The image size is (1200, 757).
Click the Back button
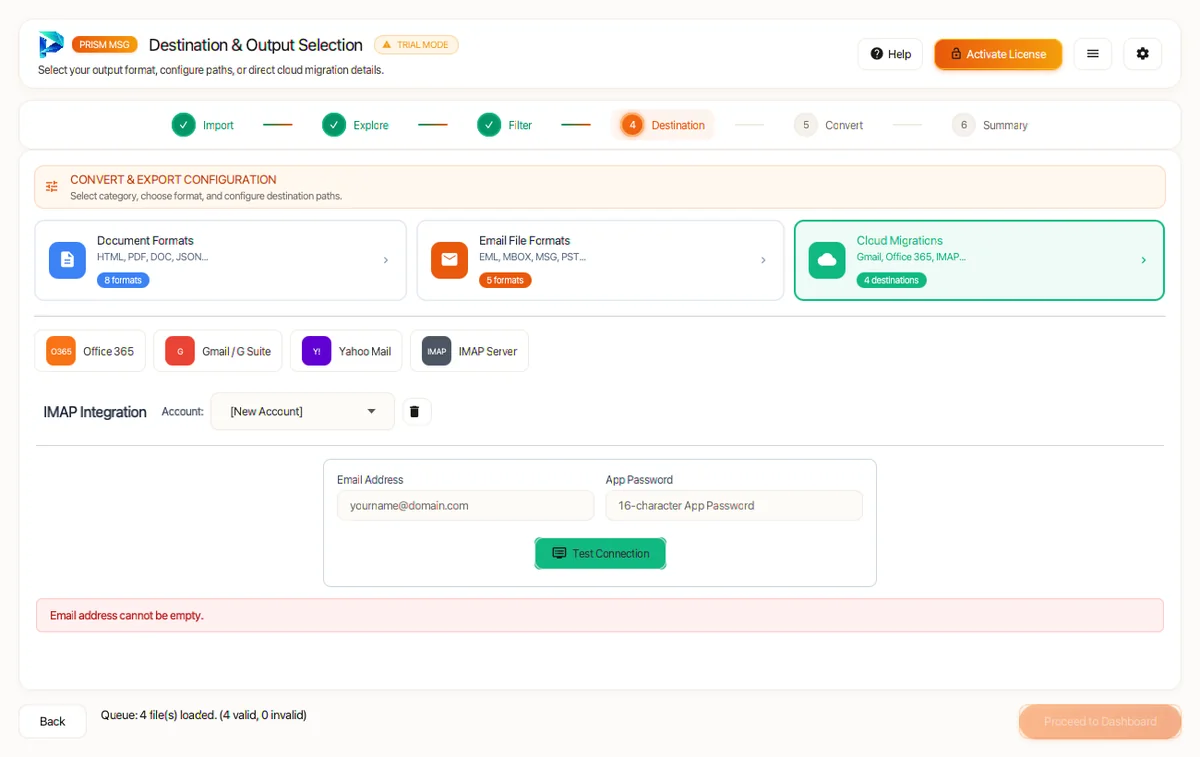(x=52, y=721)
